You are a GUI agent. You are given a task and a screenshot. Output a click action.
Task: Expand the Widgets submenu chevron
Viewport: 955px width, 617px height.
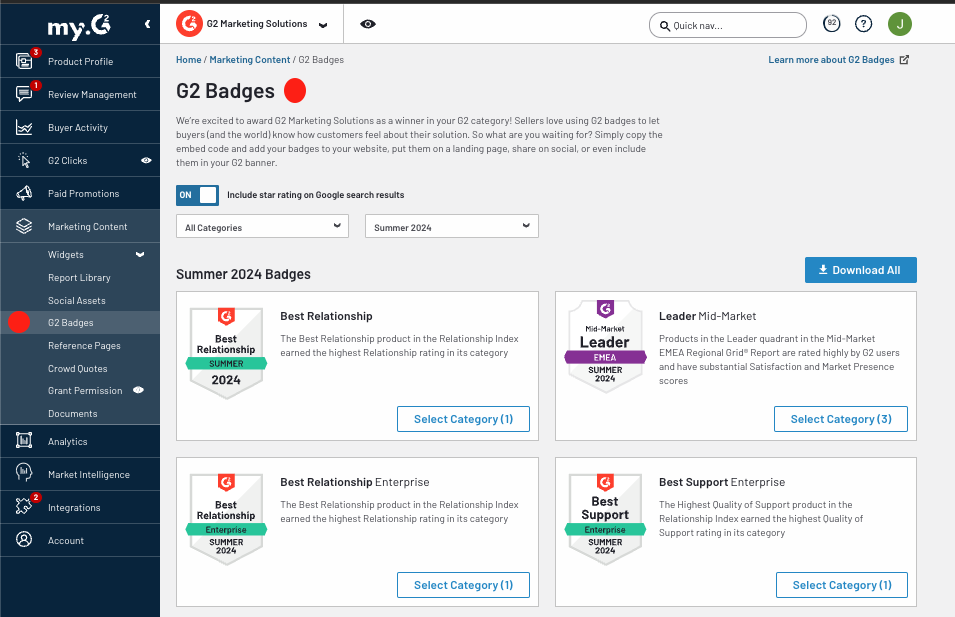[140, 255]
